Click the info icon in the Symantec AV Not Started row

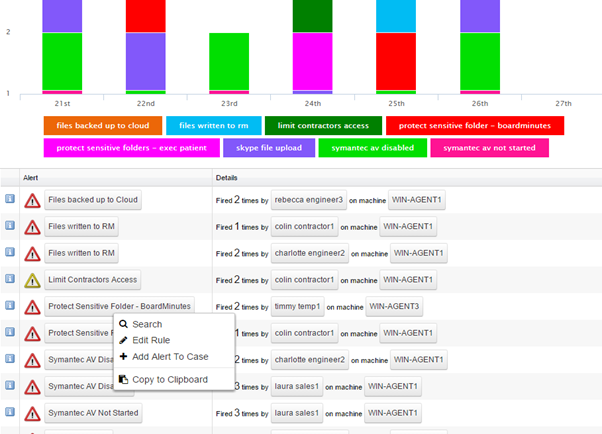9,411
